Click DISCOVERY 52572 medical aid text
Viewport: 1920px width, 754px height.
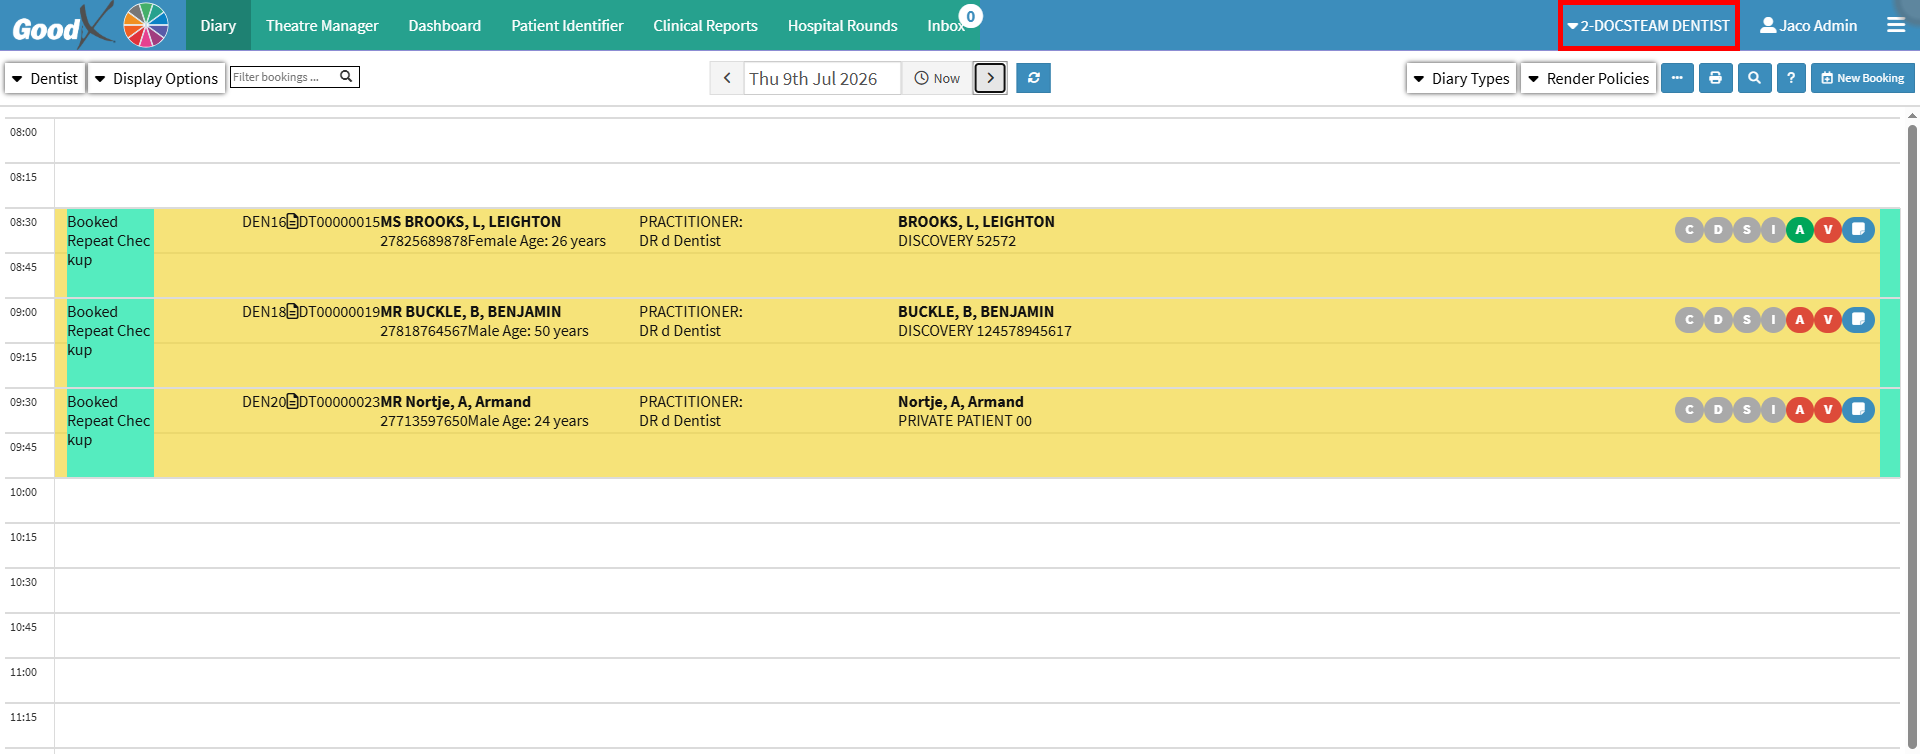(957, 241)
